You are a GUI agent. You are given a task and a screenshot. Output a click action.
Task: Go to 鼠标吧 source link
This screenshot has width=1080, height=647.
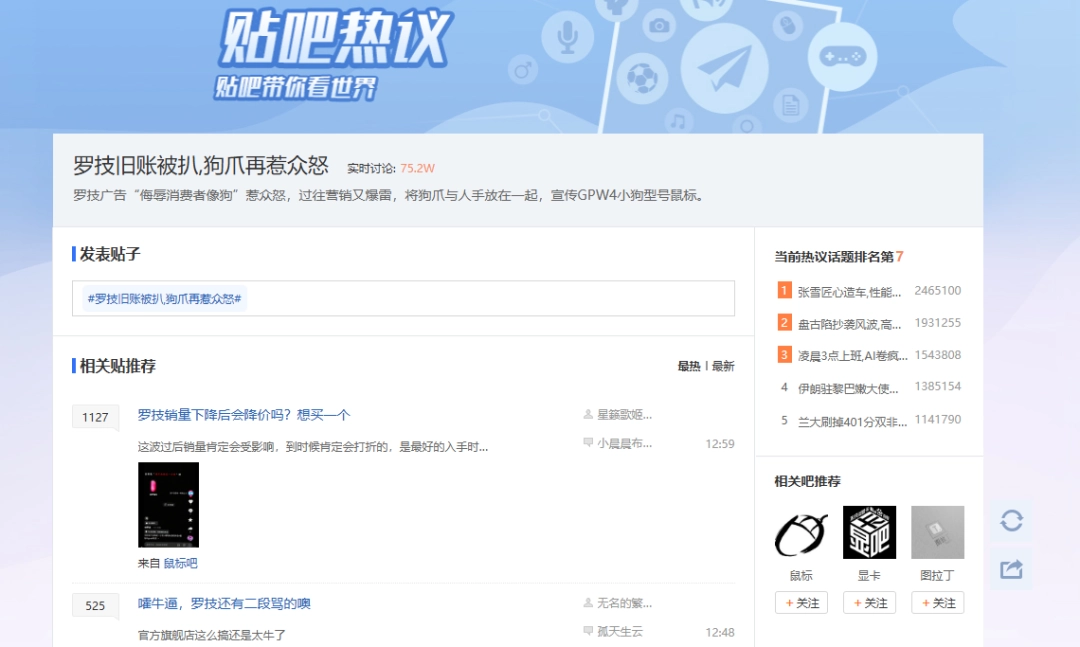pyautogui.click(x=180, y=564)
